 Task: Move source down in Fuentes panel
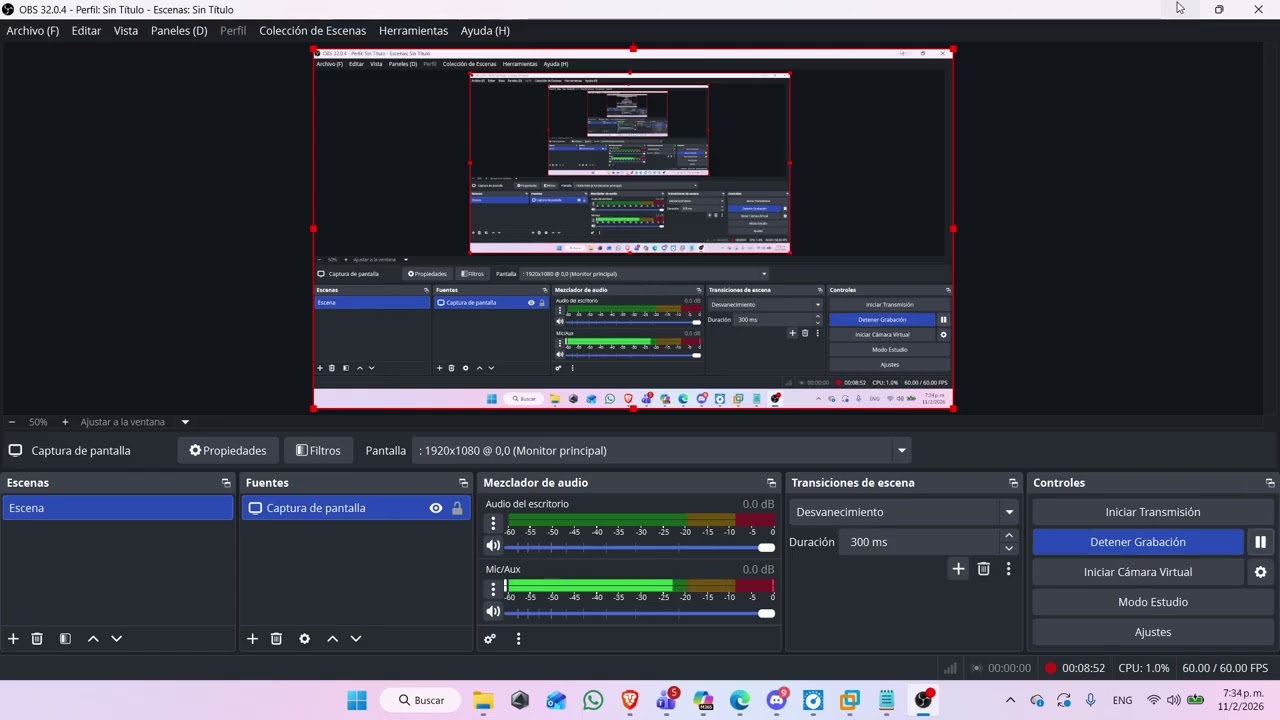355,639
